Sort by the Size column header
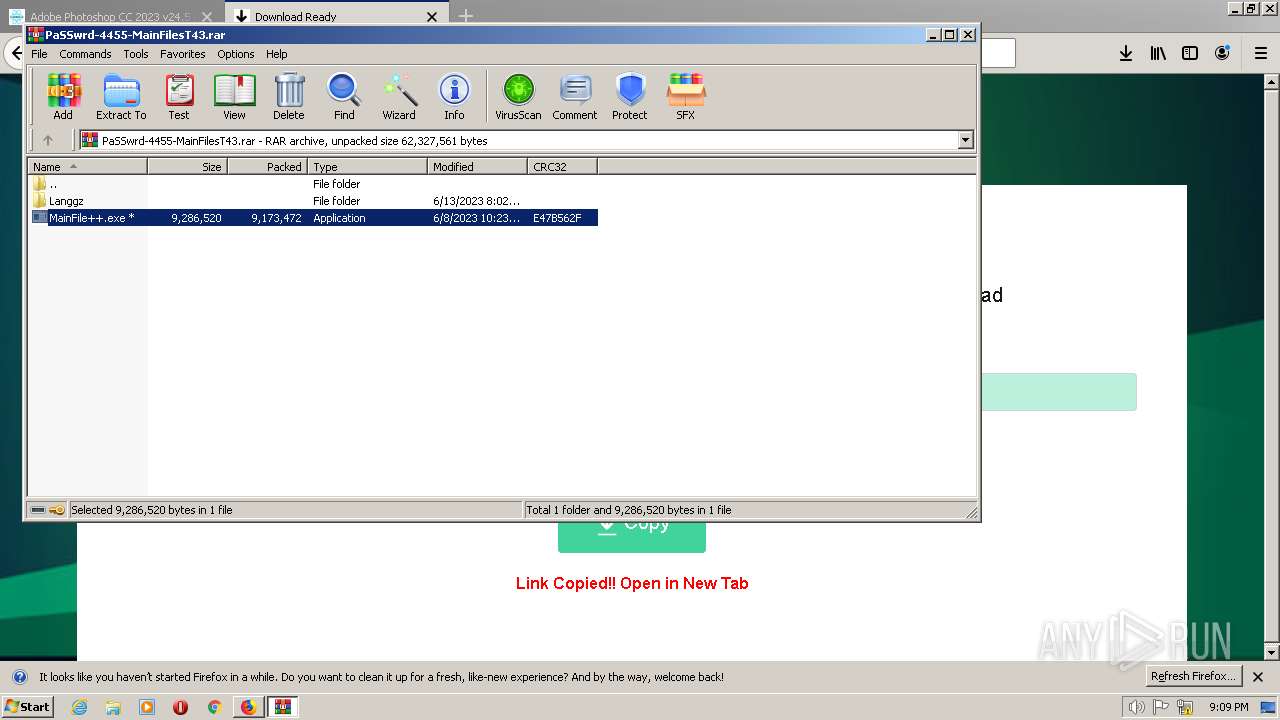 [188, 167]
